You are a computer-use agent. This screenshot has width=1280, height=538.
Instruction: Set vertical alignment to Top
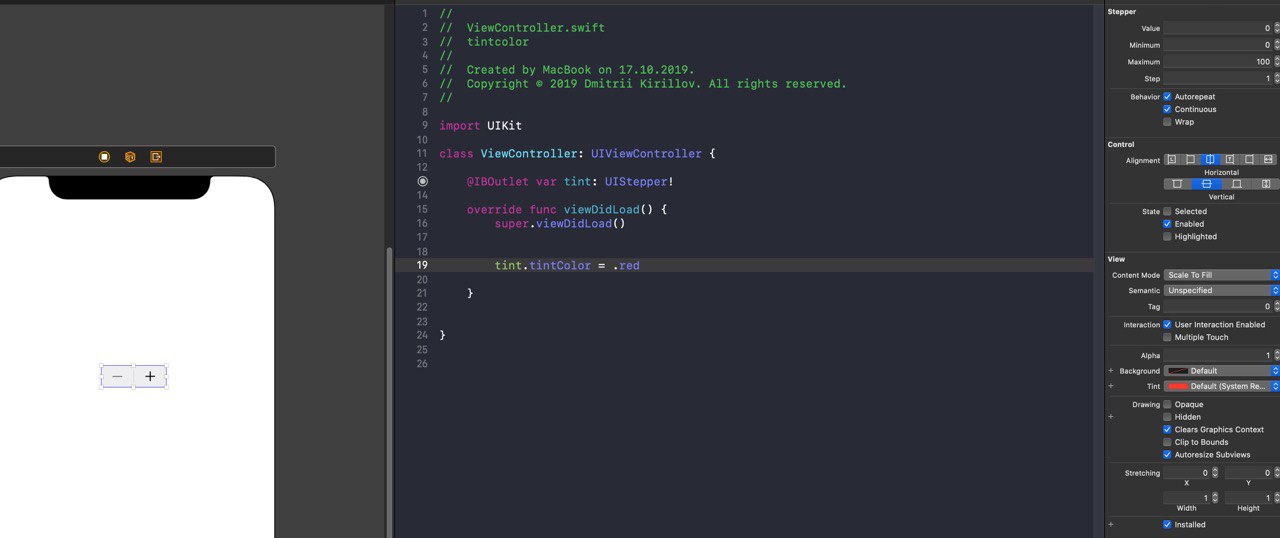[1178, 184]
